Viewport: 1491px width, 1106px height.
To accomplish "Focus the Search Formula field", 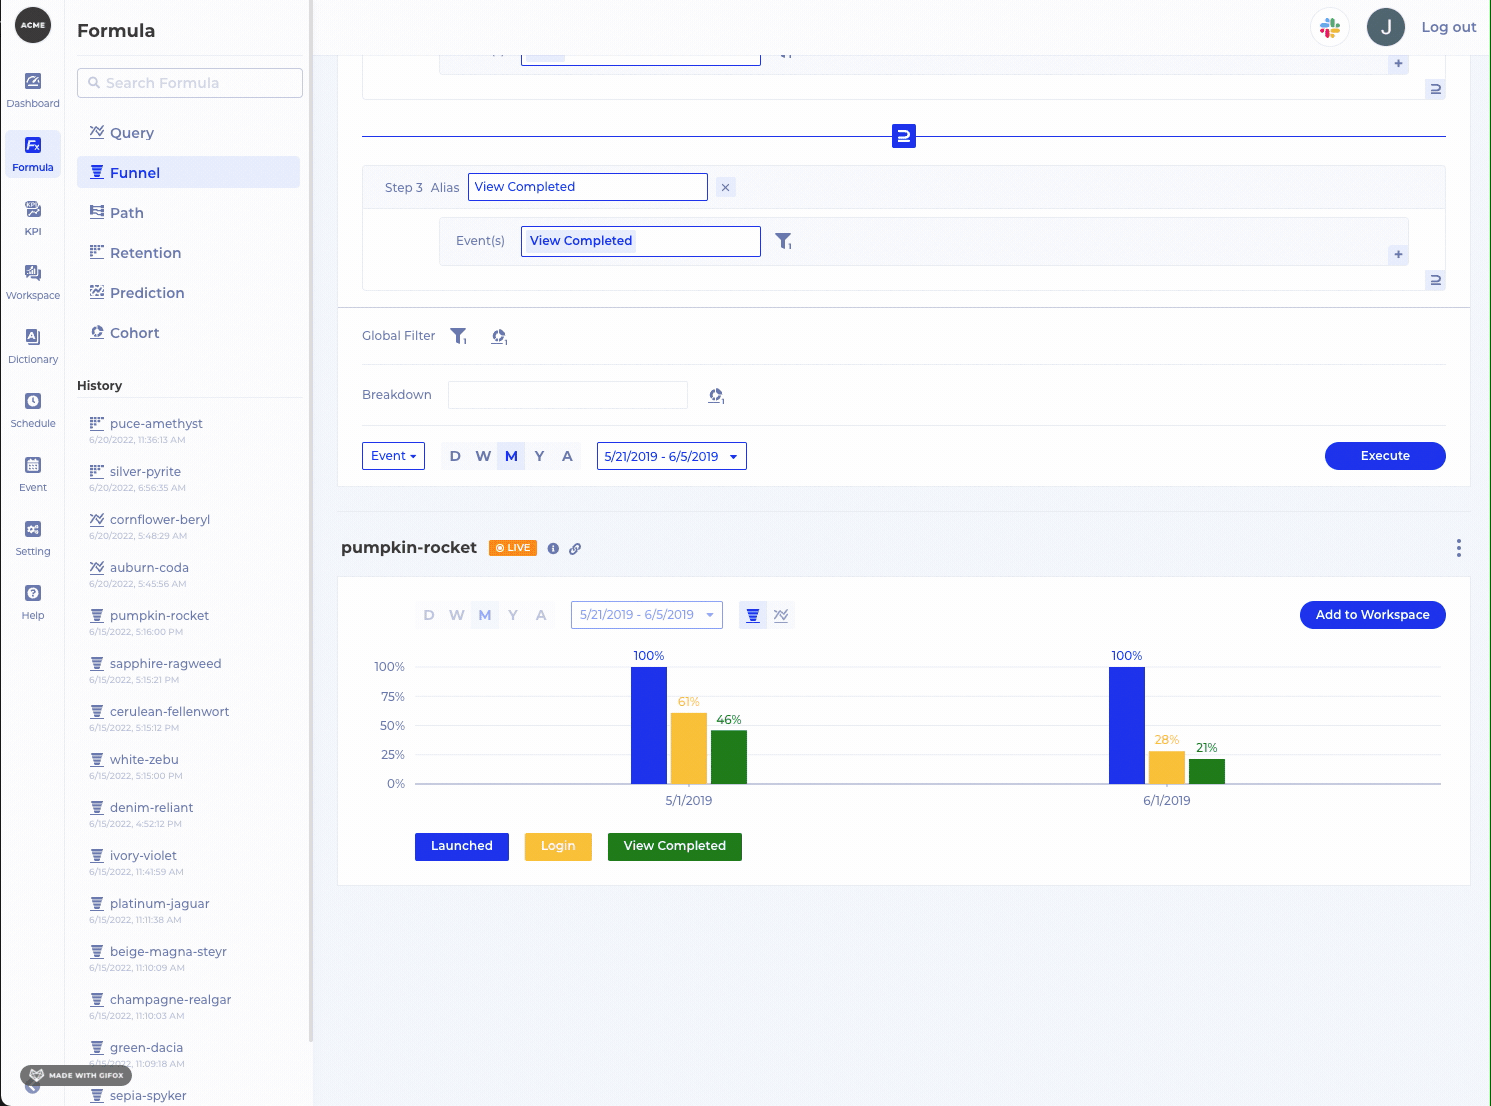I will 190,83.
